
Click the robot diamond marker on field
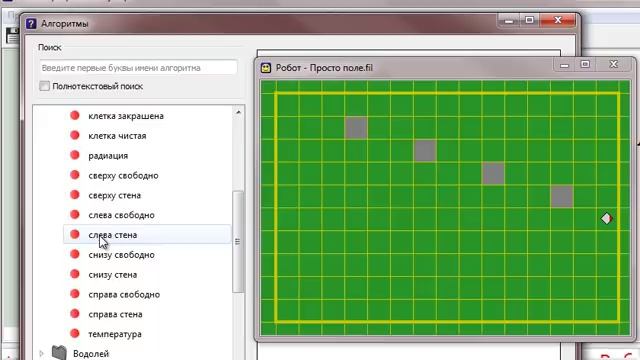(607, 219)
